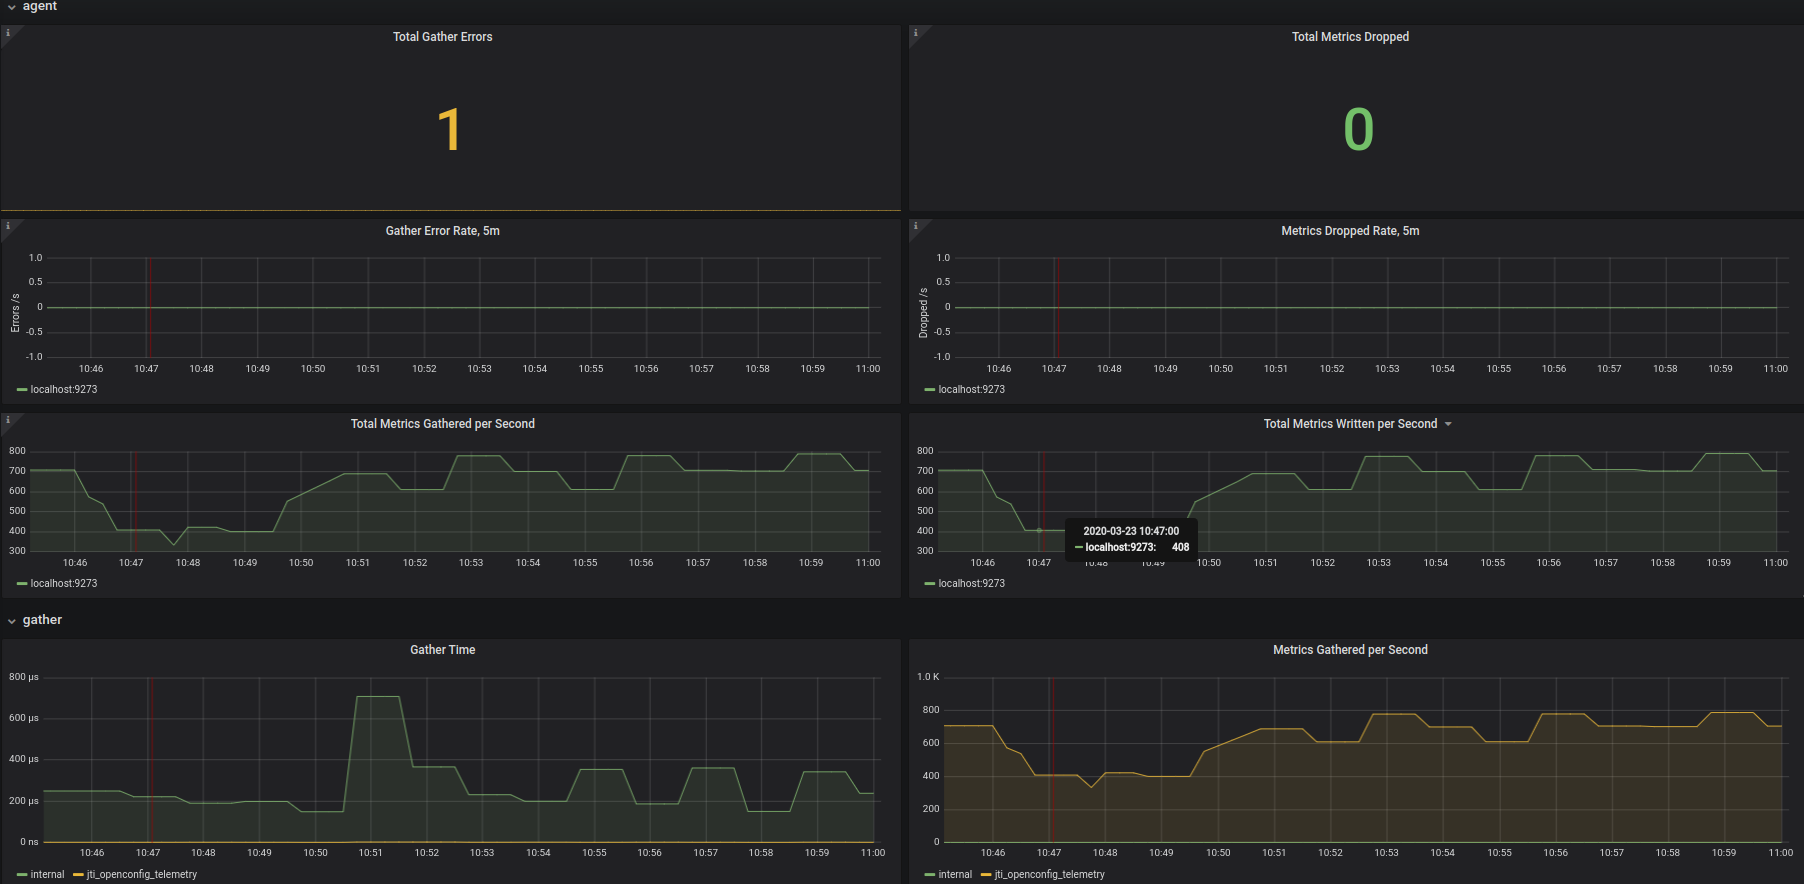This screenshot has width=1804, height=884.
Task: Show info icon on Total Metrics Gathered per Second panel
Action: click(x=8, y=420)
